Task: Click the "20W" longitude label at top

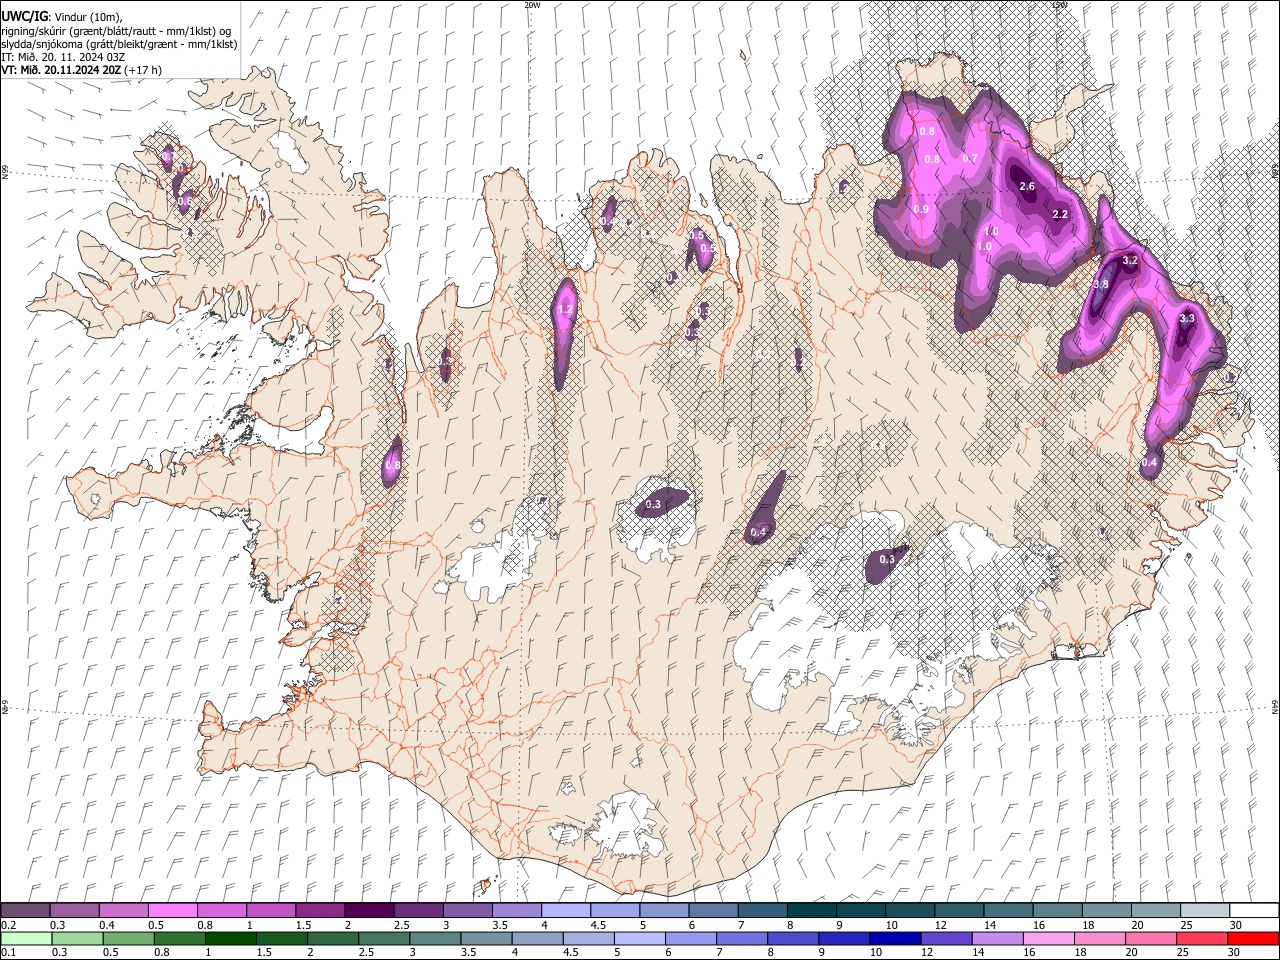Action: [532, 5]
